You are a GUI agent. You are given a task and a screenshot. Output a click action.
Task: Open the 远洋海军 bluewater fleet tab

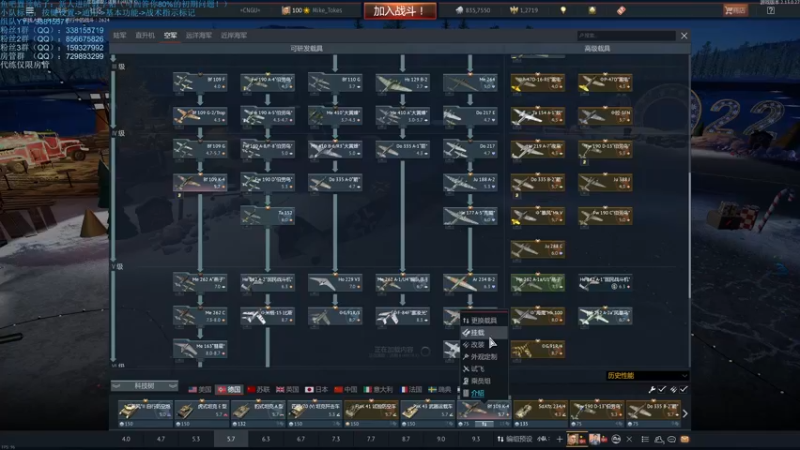(198, 35)
